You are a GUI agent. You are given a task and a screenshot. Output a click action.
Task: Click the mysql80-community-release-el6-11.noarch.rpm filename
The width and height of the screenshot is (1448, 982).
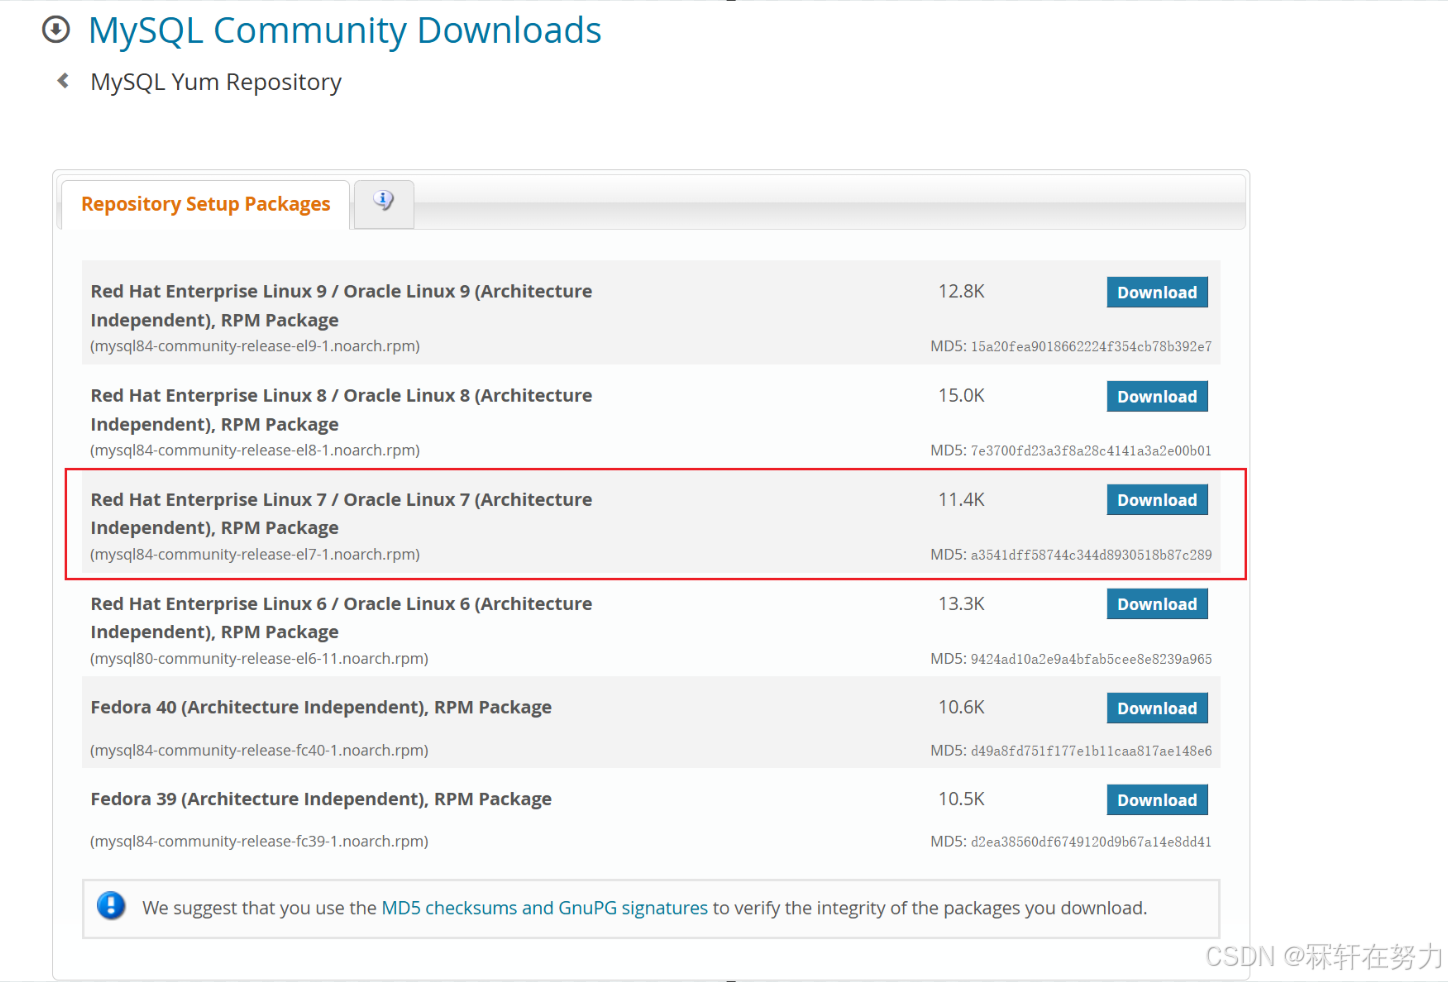pyautogui.click(x=259, y=658)
